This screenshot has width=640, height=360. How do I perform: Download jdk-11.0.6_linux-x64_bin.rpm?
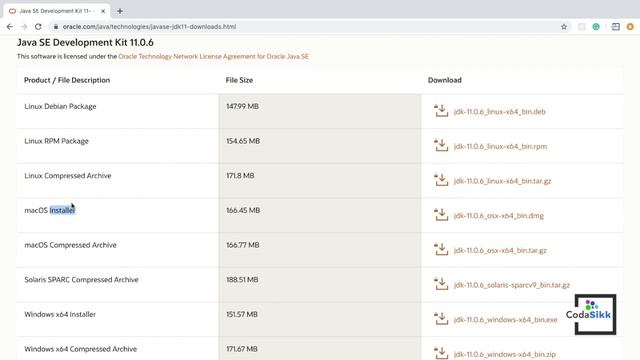coord(500,146)
